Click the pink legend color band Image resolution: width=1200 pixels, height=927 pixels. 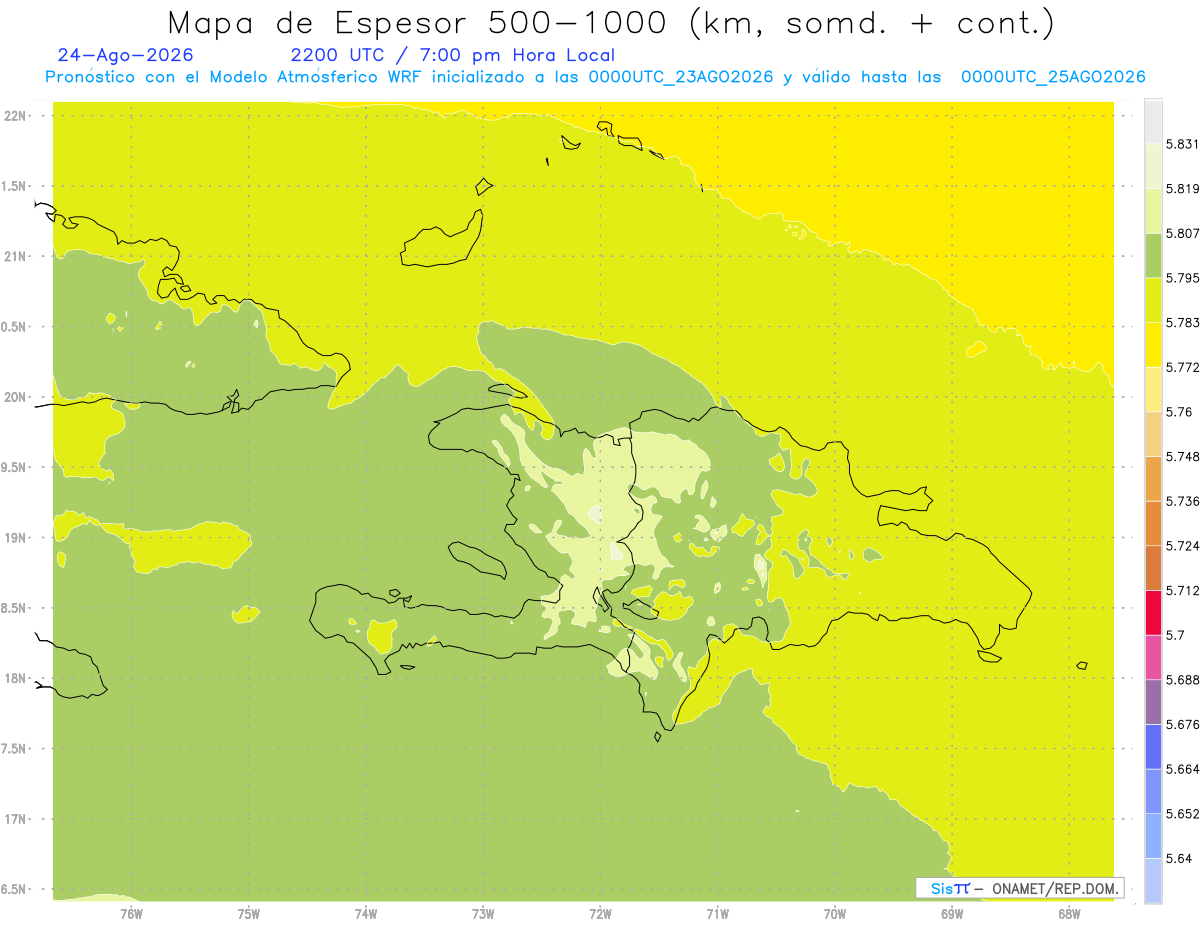pos(1153,657)
